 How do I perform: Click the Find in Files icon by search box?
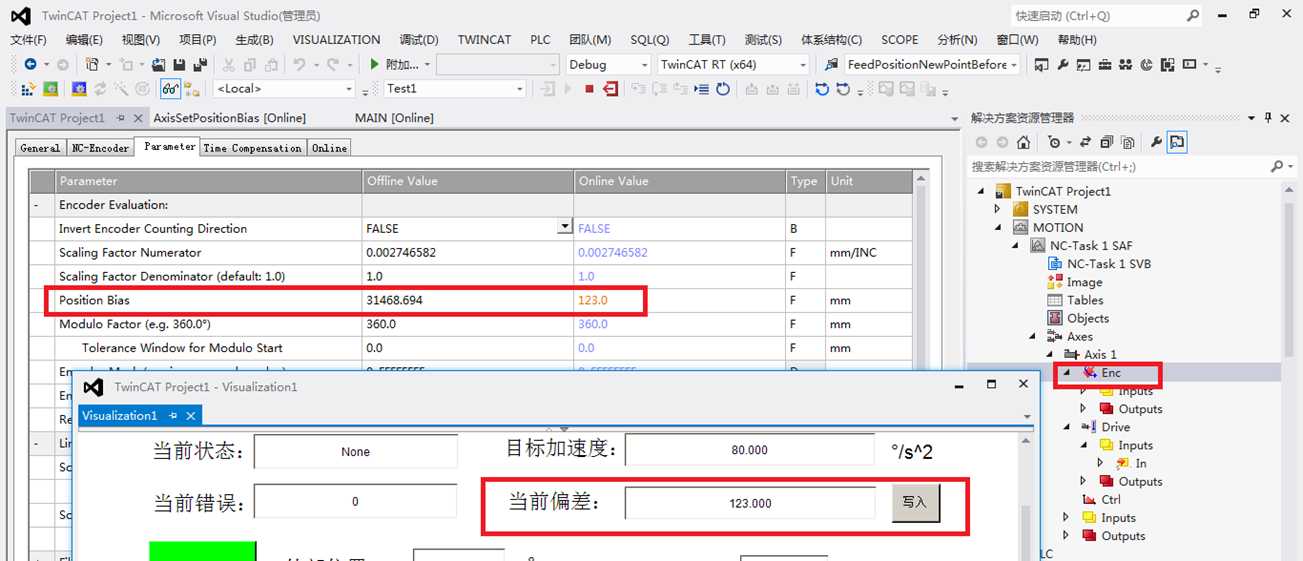831,64
